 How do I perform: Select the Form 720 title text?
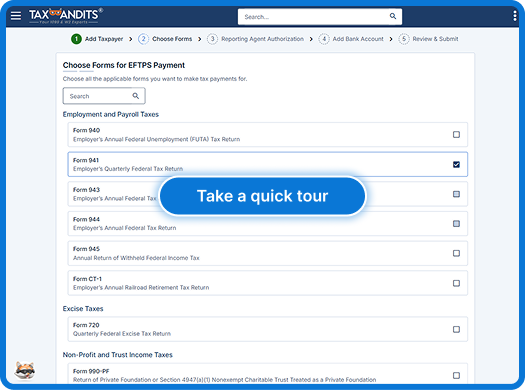click(x=86, y=325)
